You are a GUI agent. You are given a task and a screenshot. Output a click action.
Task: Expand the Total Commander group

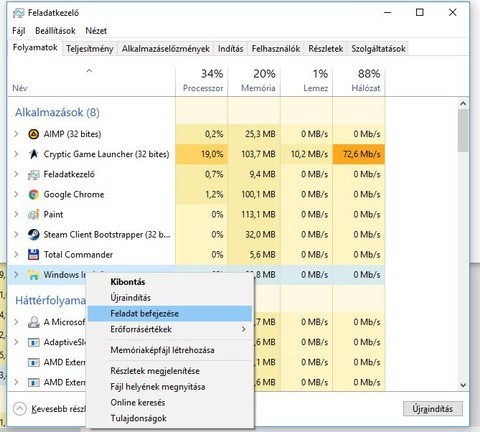[x=16, y=255]
